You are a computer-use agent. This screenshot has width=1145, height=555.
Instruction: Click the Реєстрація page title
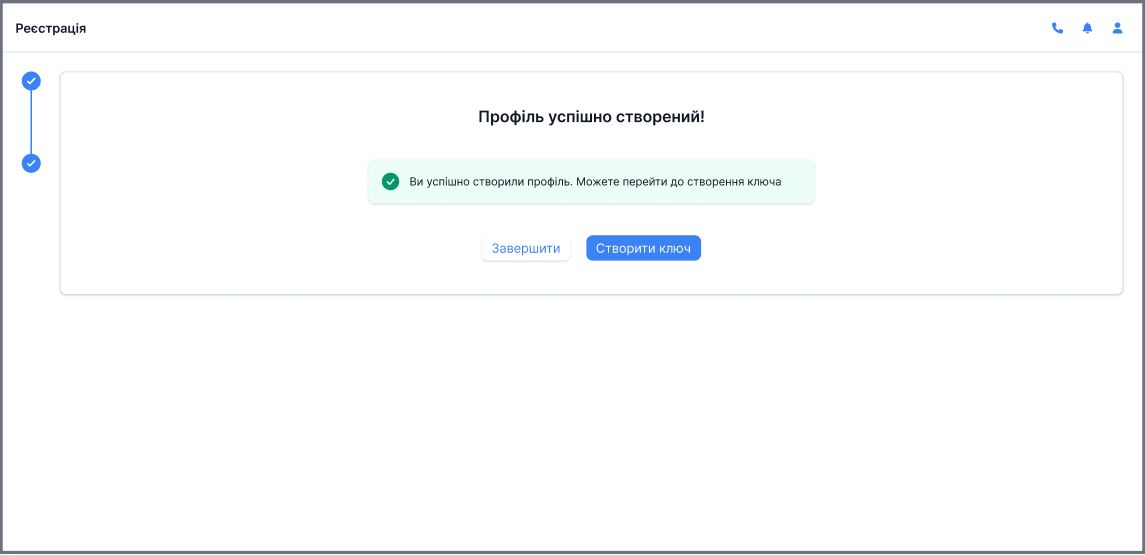(x=51, y=28)
